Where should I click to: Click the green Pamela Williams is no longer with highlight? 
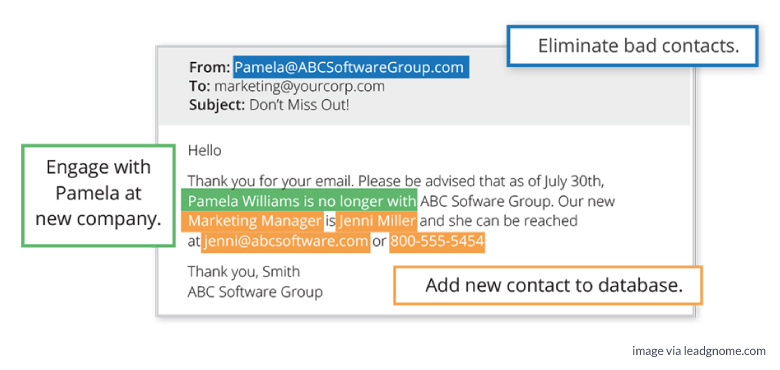tap(299, 200)
